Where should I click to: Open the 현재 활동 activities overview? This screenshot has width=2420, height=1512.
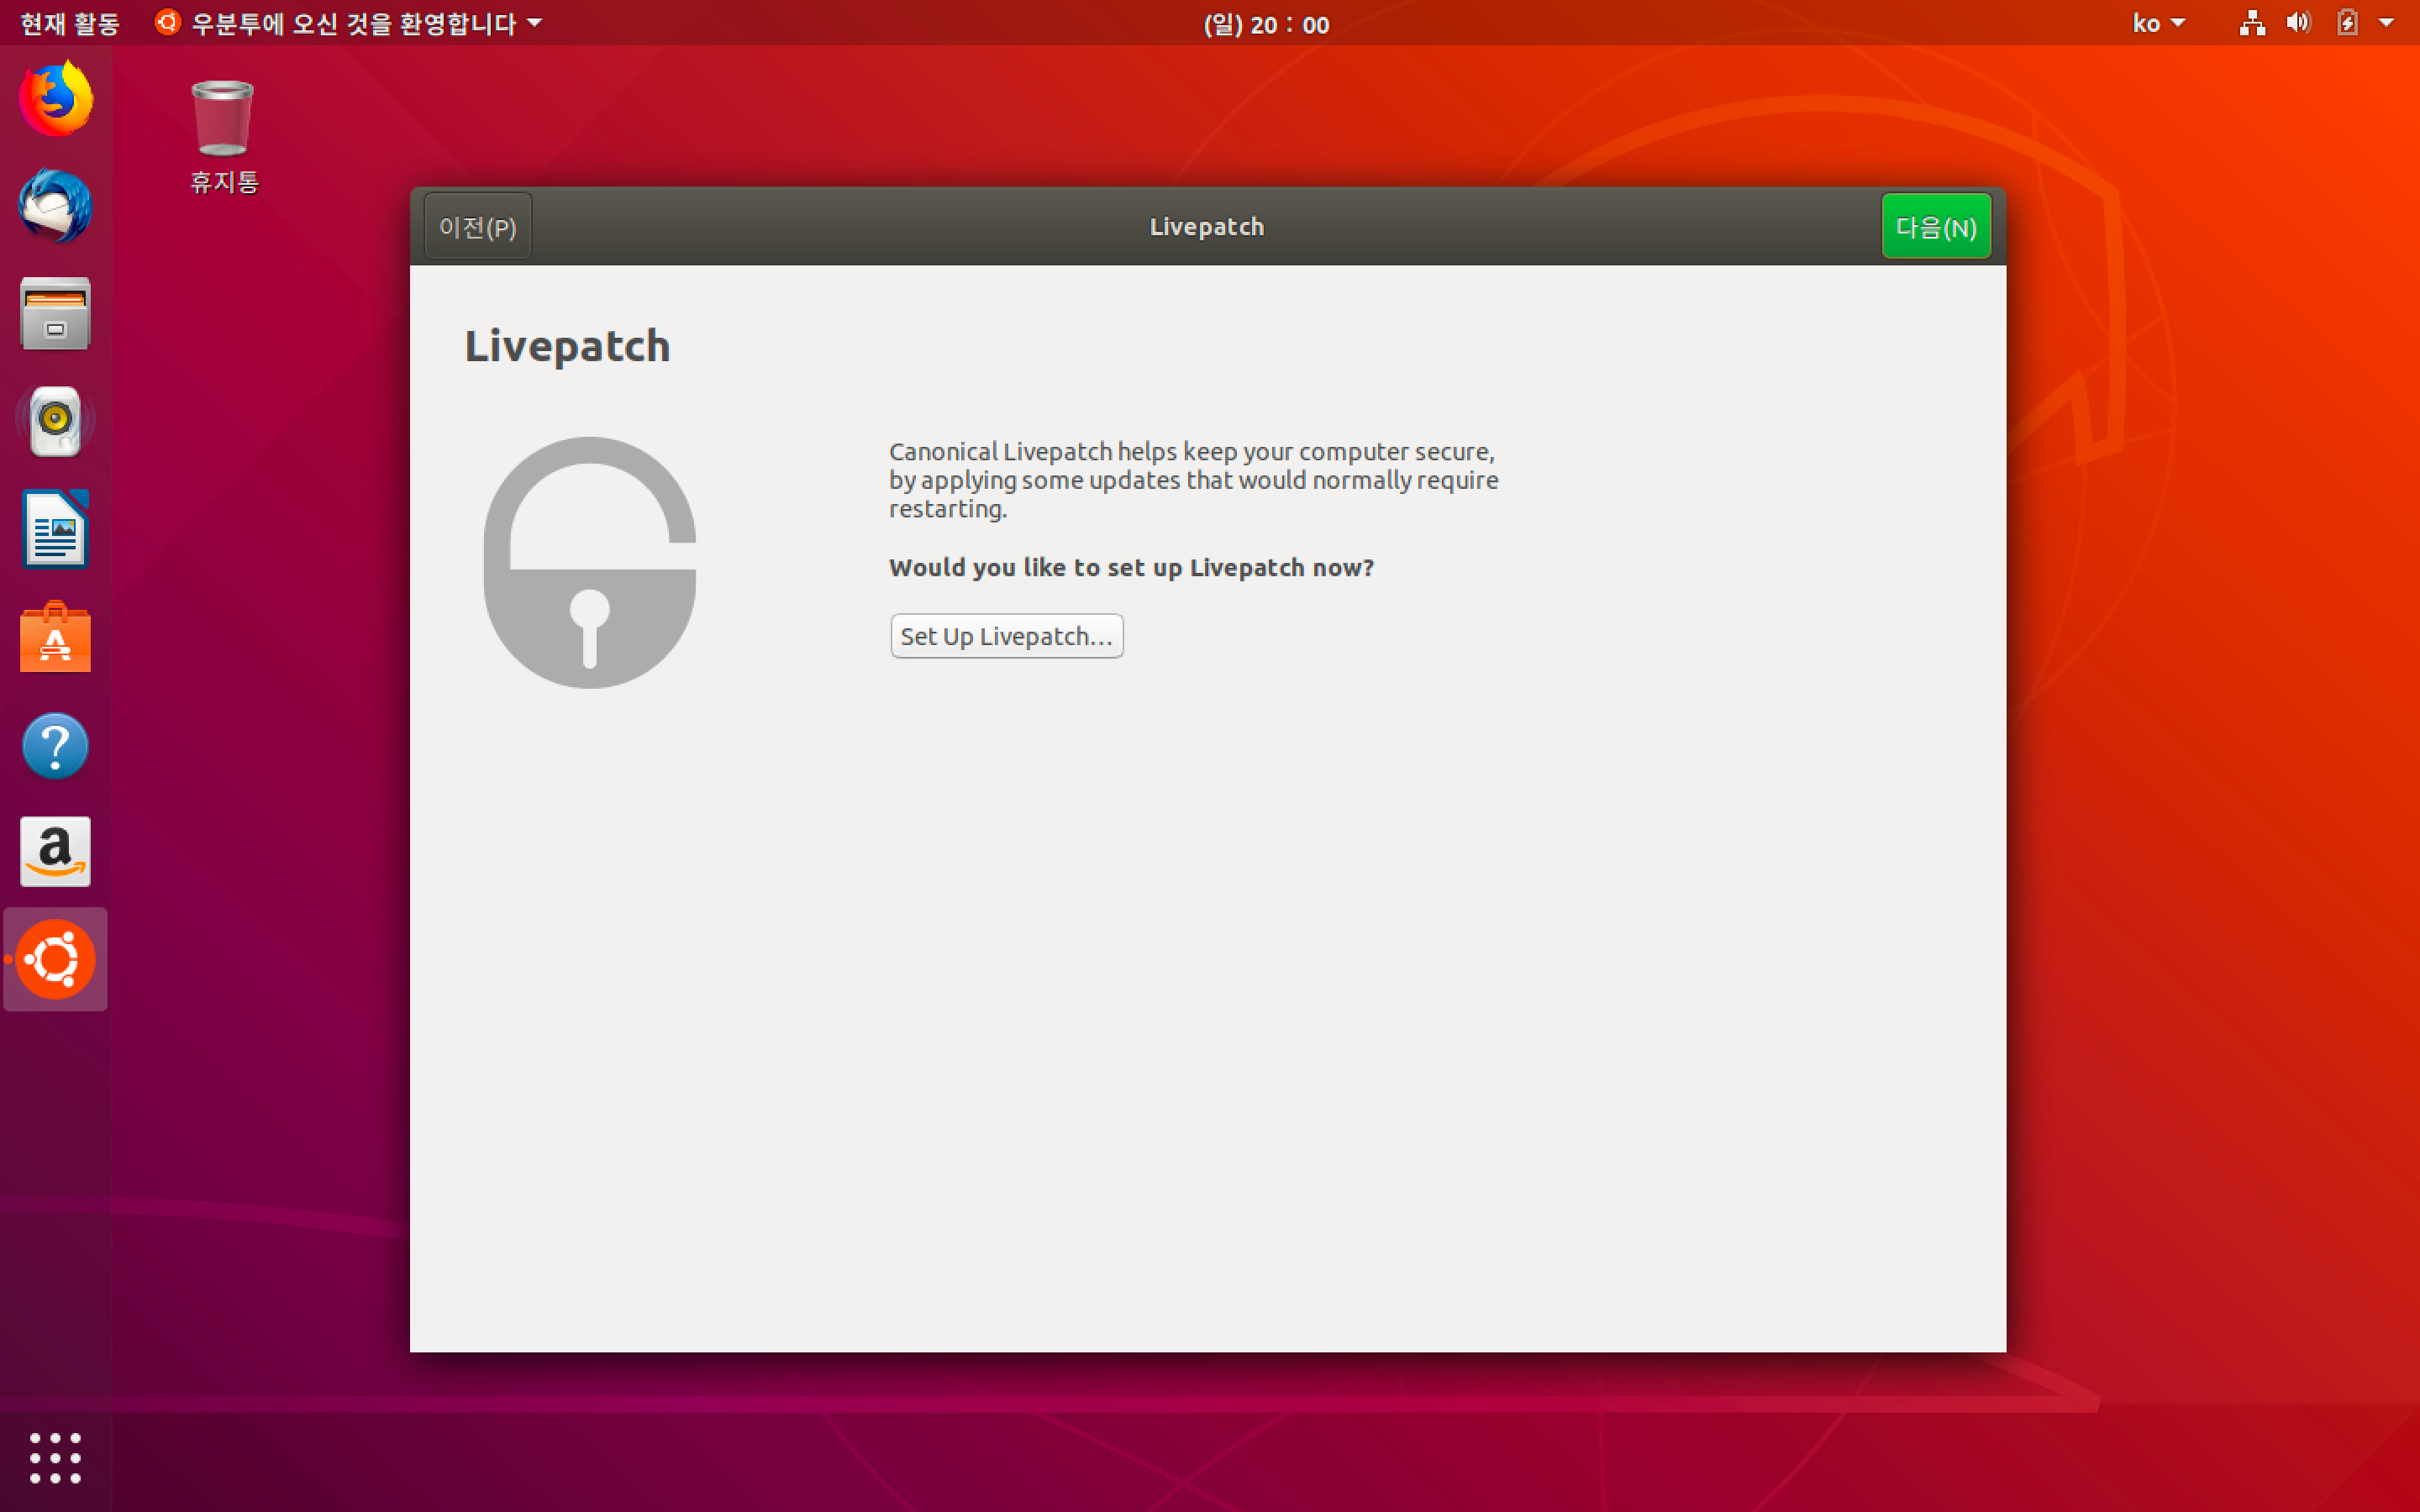point(70,23)
